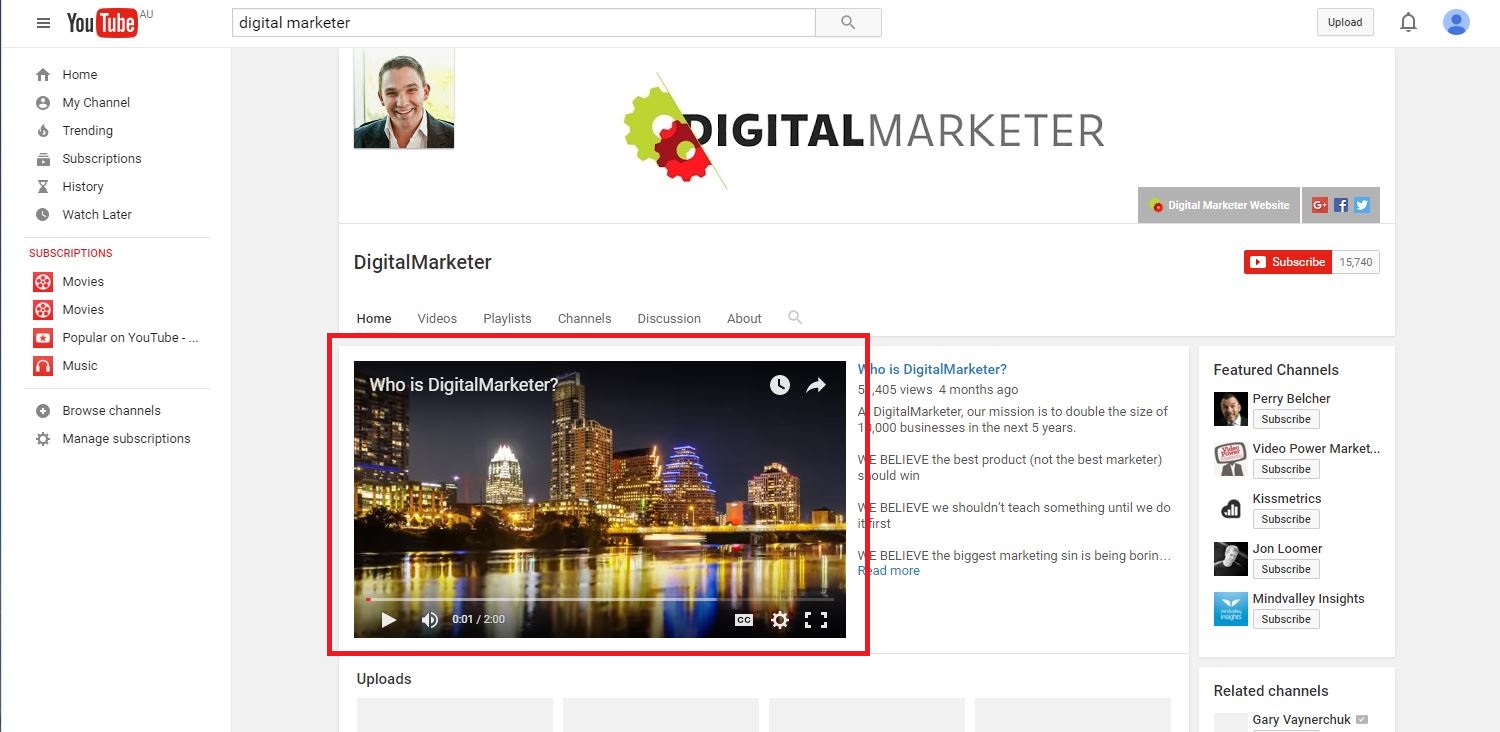
Task: Open the account avatar menu
Action: click(x=1456, y=22)
